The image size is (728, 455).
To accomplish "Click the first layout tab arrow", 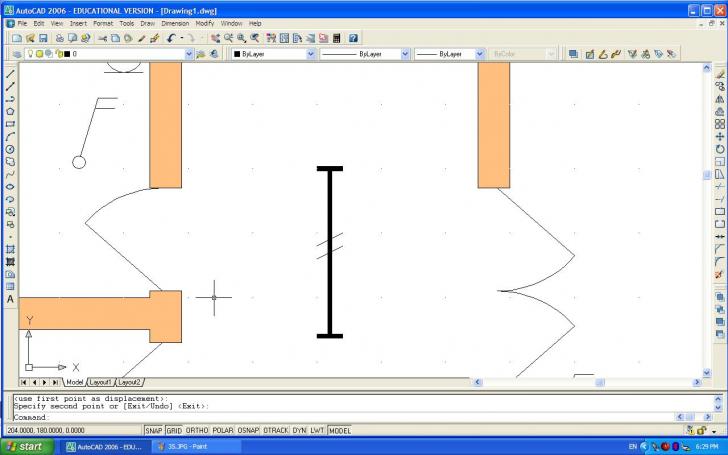I will pyautogui.click(x=24, y=382).
